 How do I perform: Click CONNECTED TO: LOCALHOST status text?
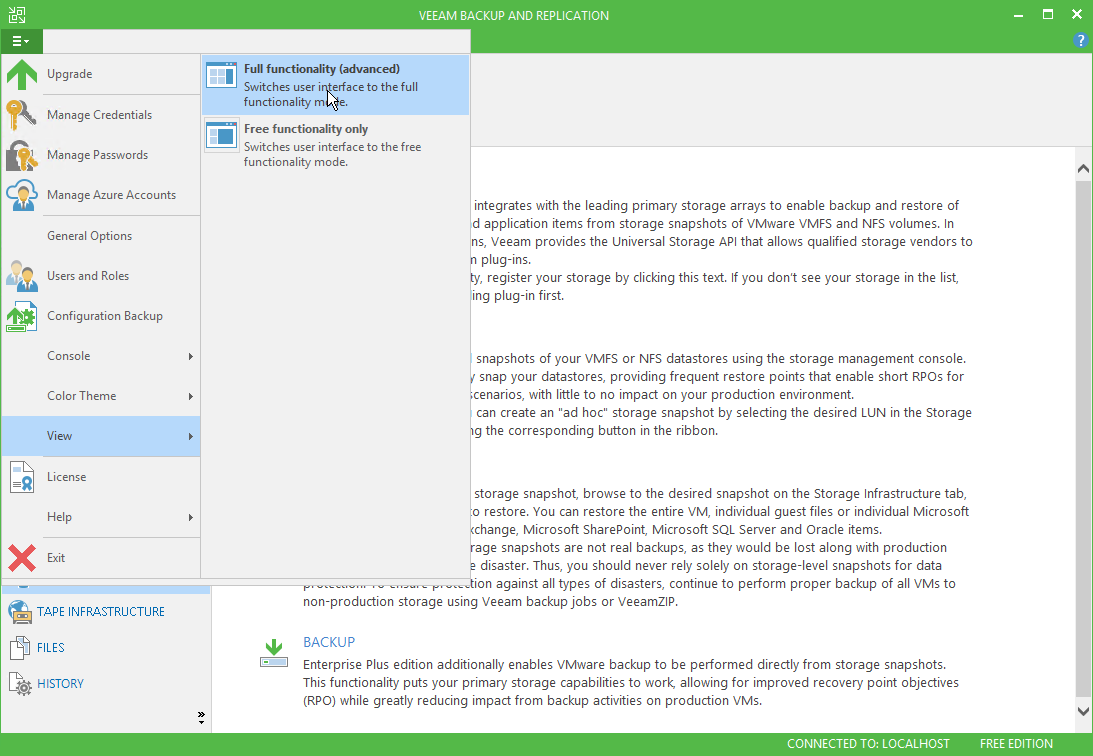coord(868,744)
